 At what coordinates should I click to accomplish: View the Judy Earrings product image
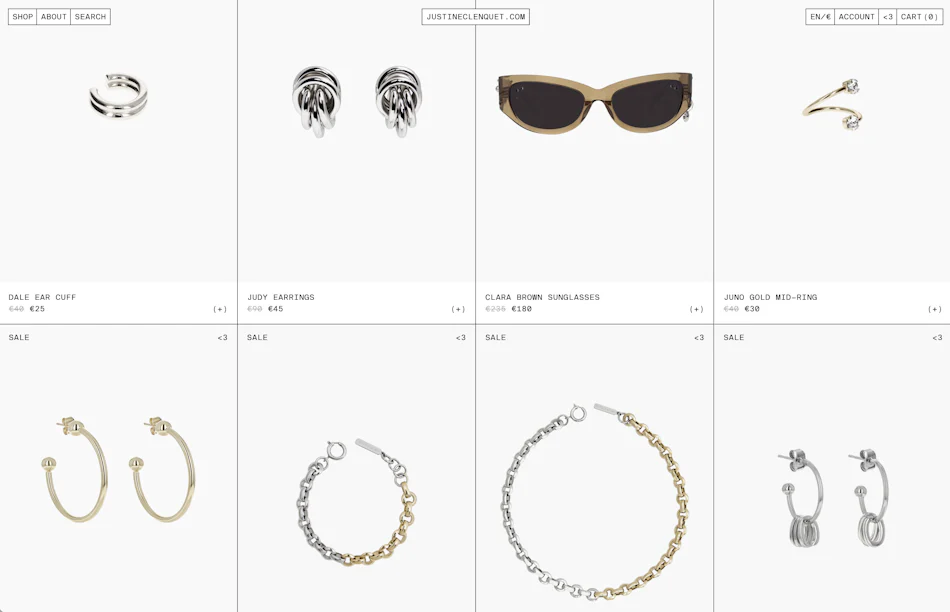pyautogui.click(x=357, y=102)
